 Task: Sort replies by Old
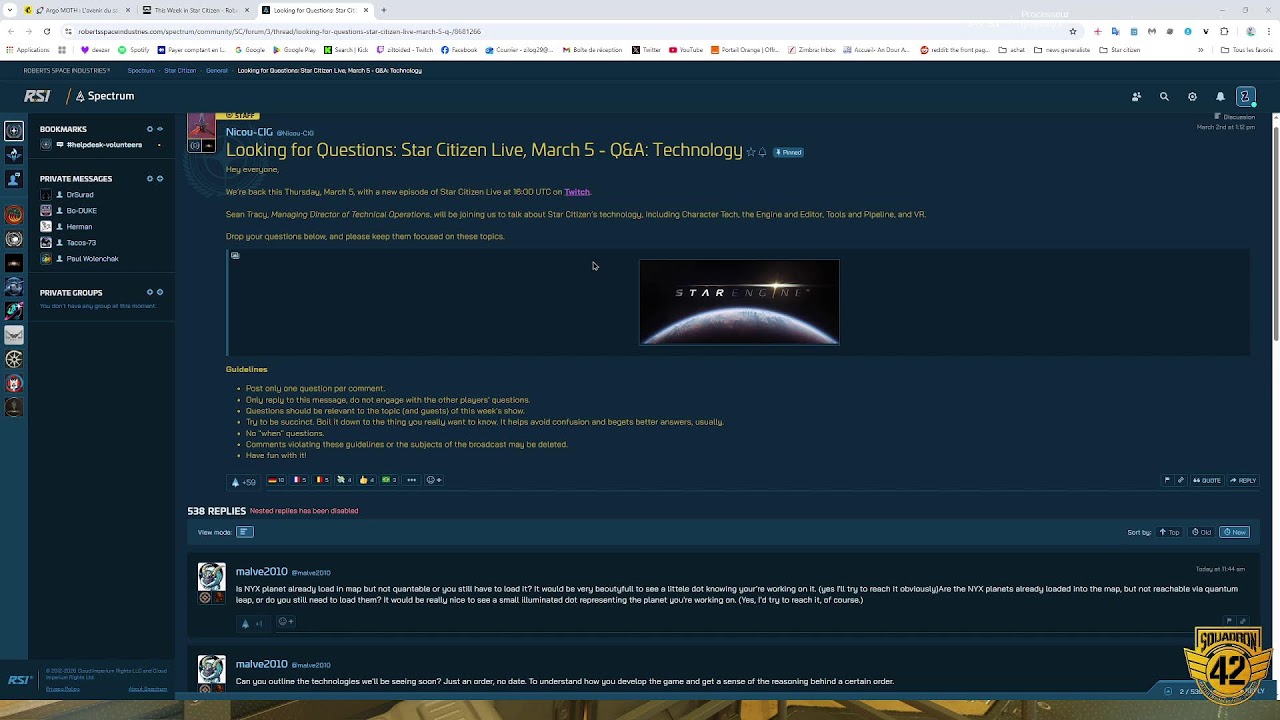click(1201, 532)
